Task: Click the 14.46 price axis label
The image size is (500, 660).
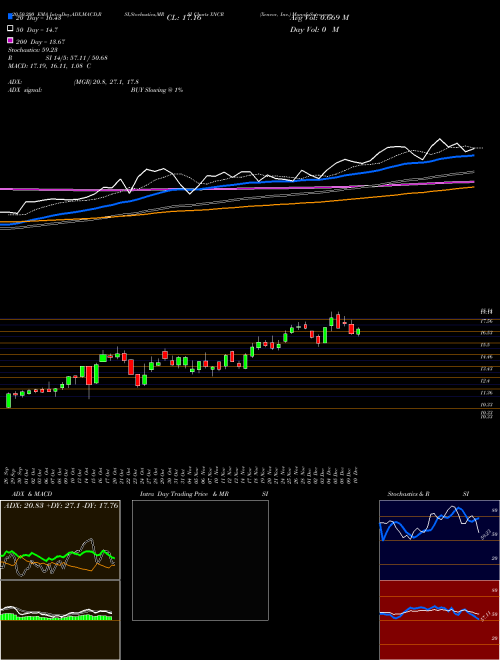Action: 487,357
